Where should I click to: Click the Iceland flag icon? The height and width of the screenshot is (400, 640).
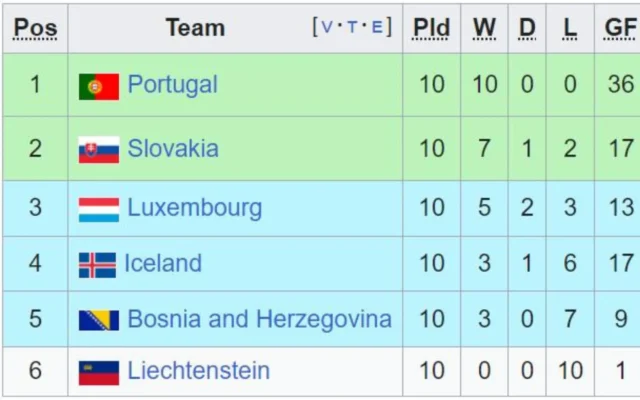[97, 265]
